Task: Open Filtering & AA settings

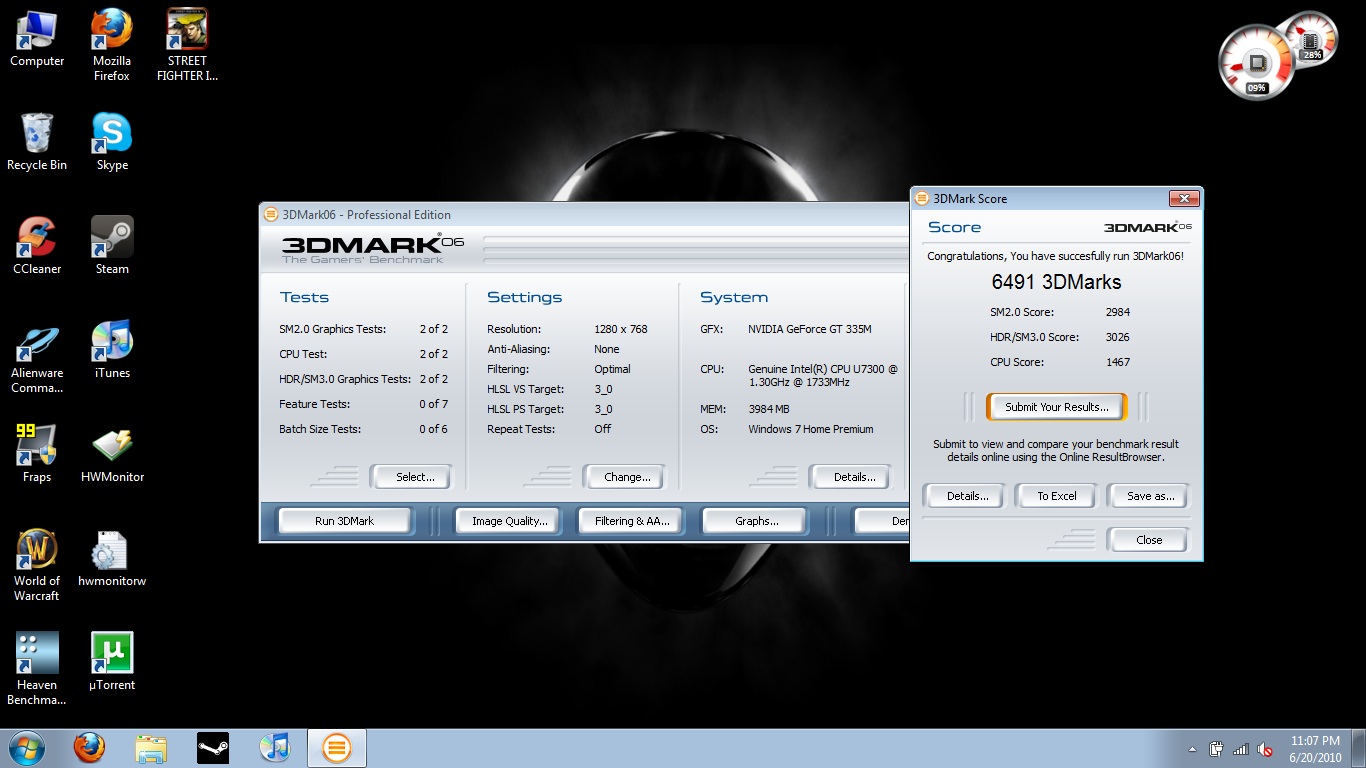Action: [632, 521]
